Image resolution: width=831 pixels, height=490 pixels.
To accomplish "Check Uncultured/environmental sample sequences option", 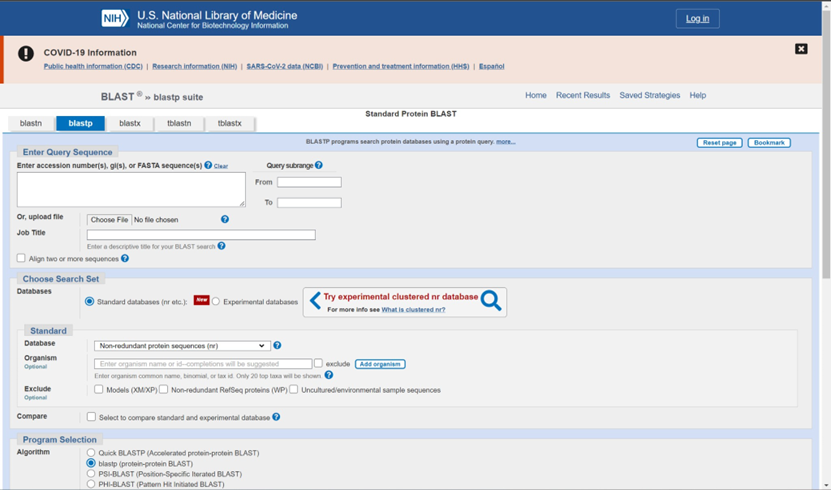I will [x=294, y=389].
